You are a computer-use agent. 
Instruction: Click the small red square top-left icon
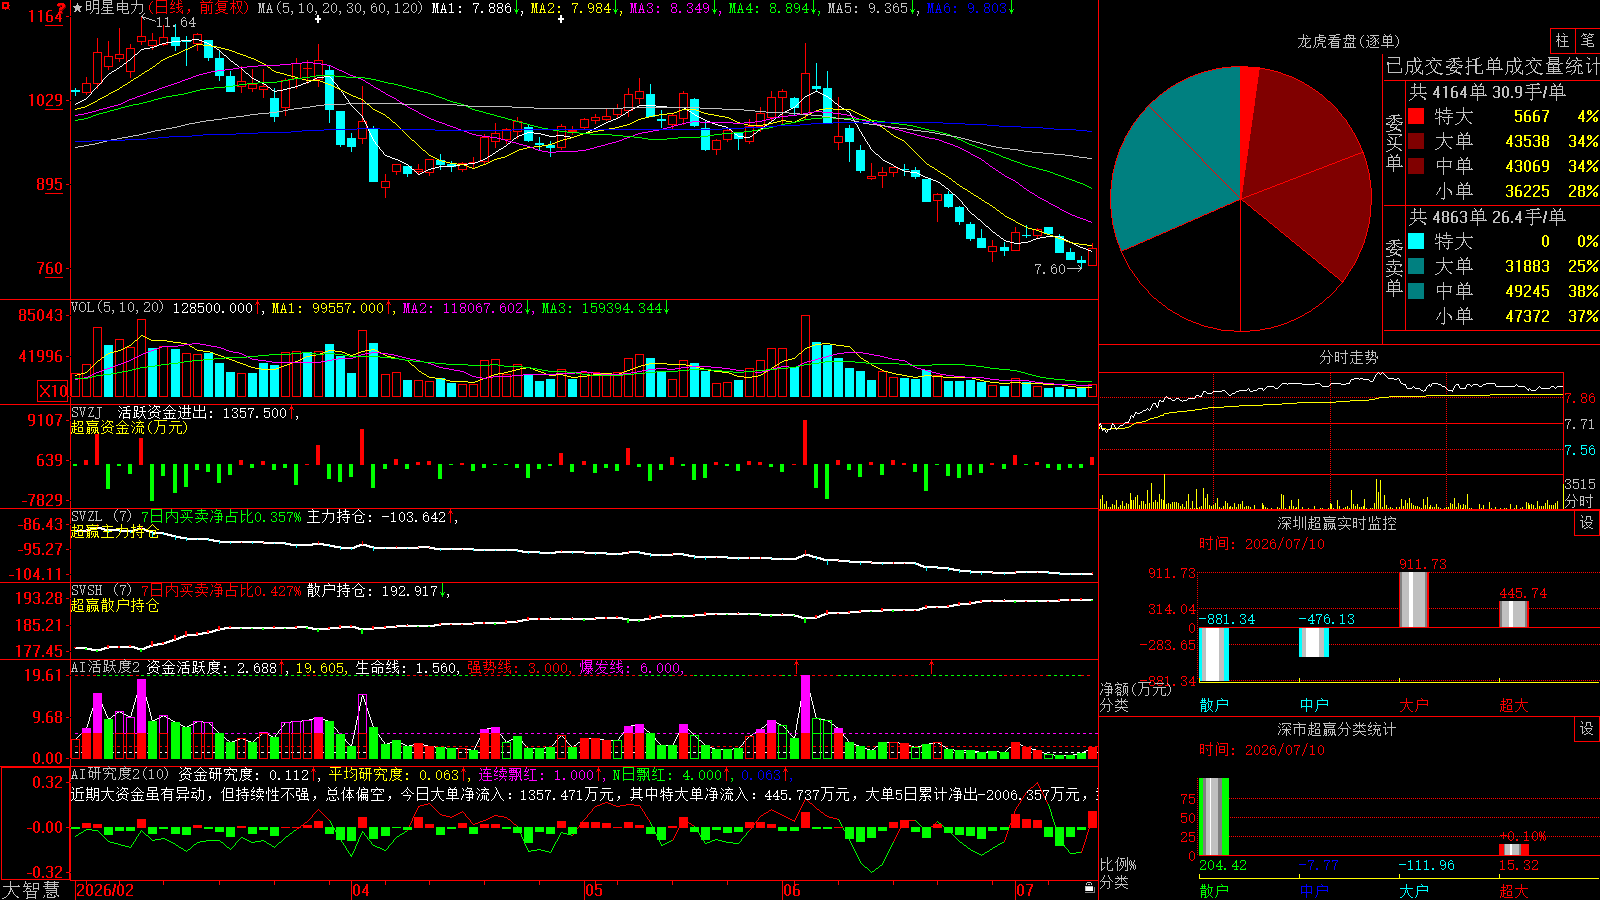tap(8, 7)
